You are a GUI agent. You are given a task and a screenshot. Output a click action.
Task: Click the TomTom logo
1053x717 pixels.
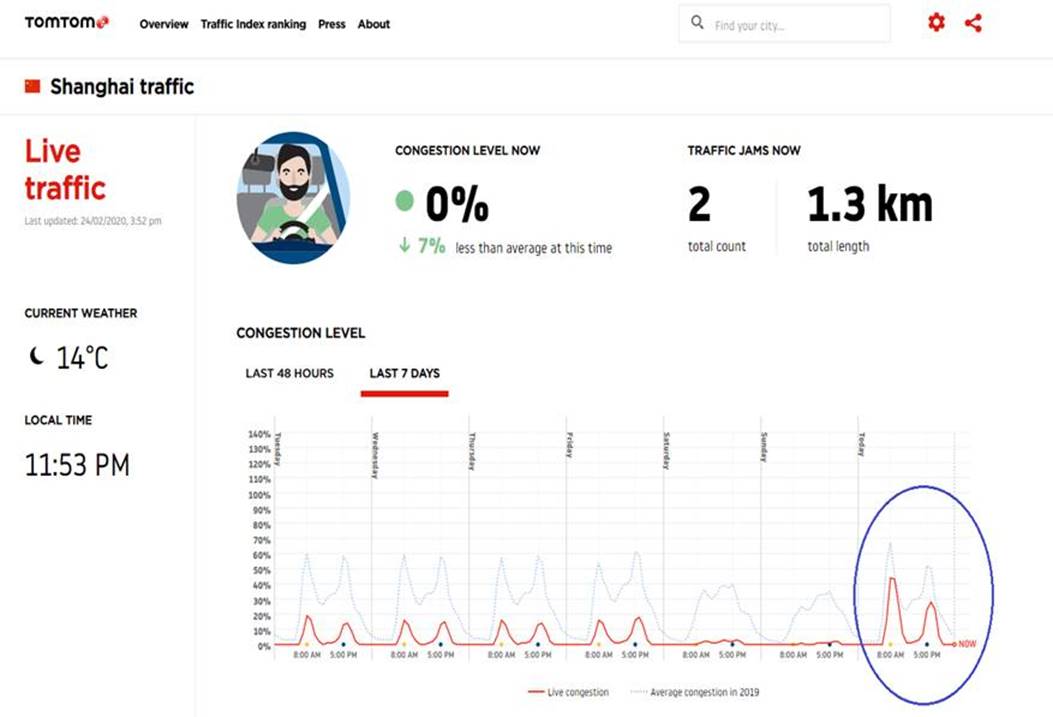click(x=67, y=23)
